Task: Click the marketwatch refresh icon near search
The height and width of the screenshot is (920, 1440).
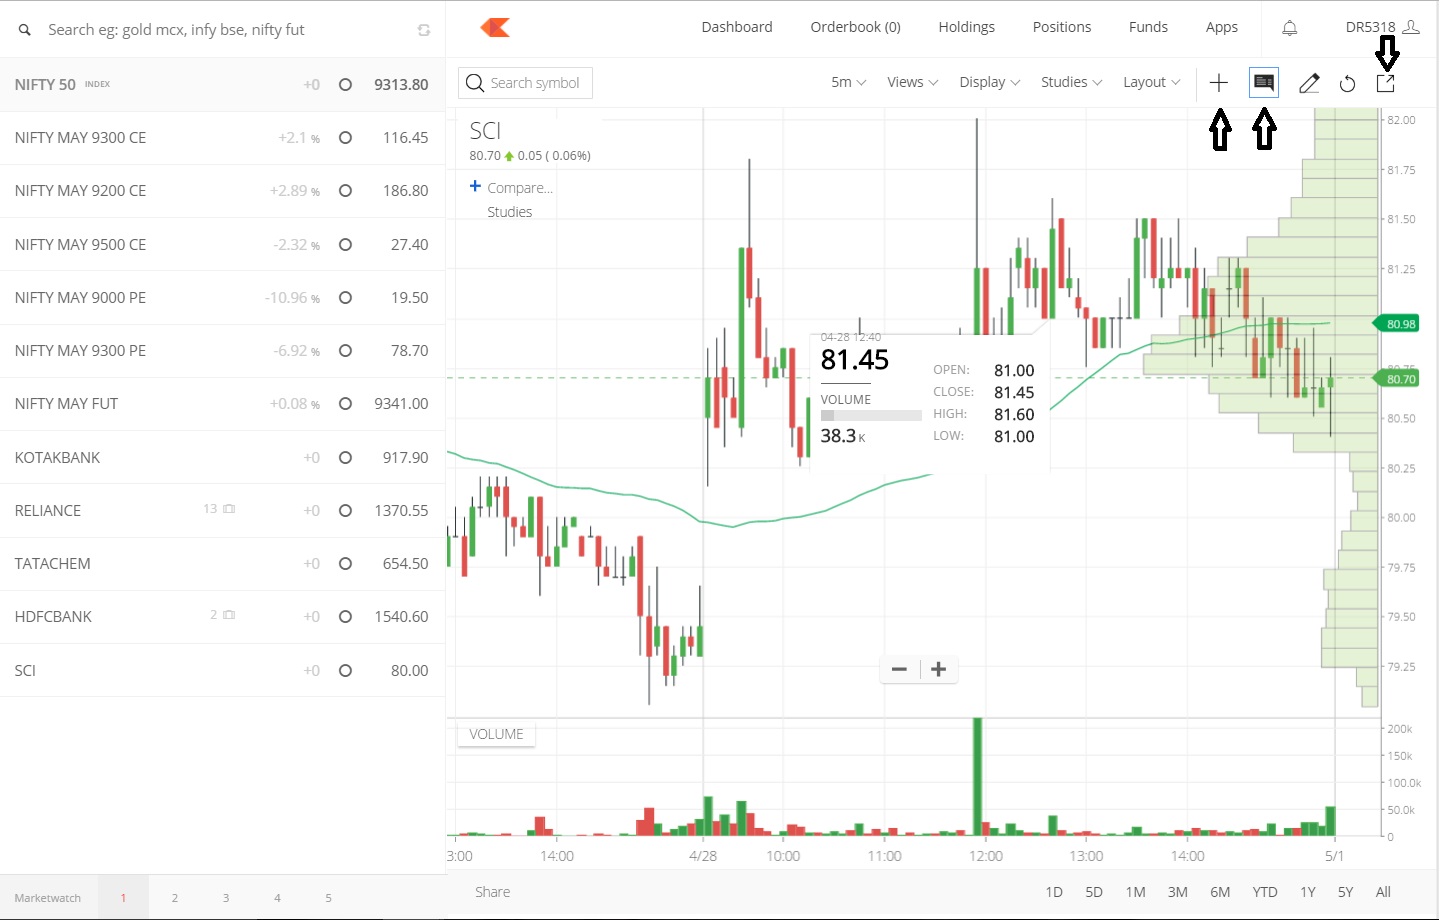Action: (x=424, y=30)
